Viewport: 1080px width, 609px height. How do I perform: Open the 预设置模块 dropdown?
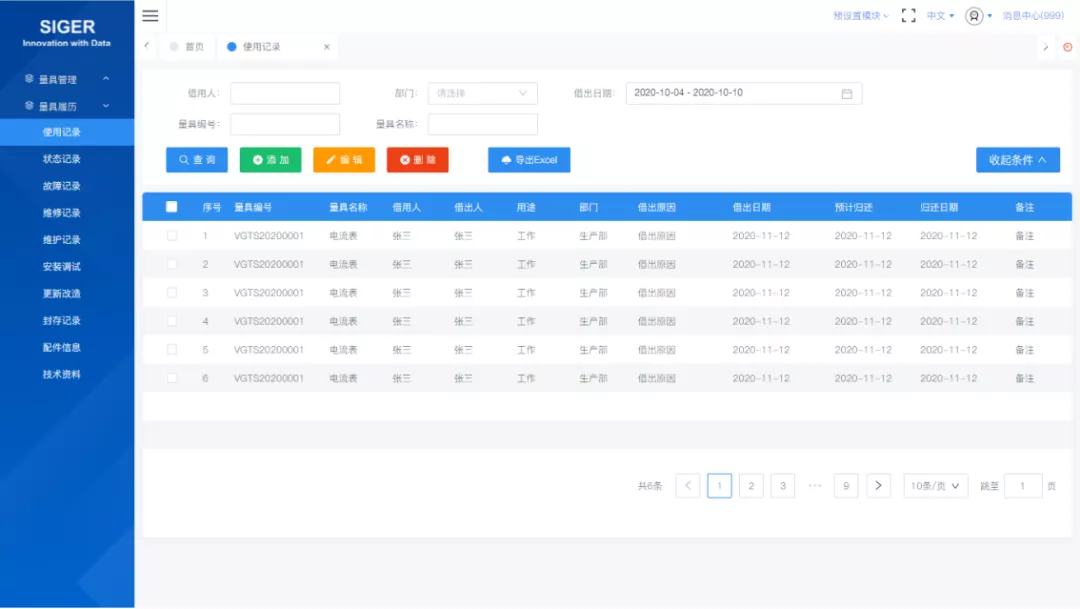[861, 16]
